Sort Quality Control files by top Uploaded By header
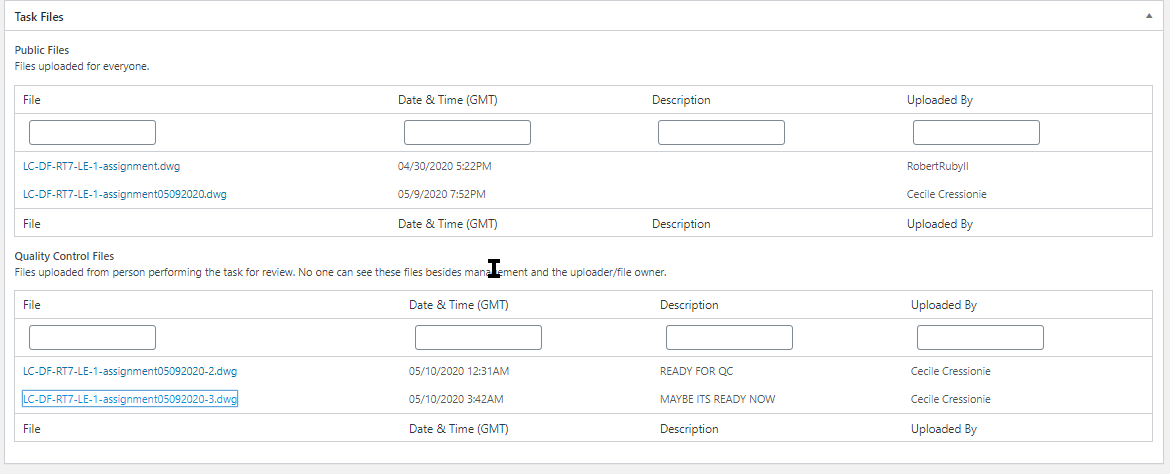The height and width of the screenshot is (474, 1170). pos(943,305)
